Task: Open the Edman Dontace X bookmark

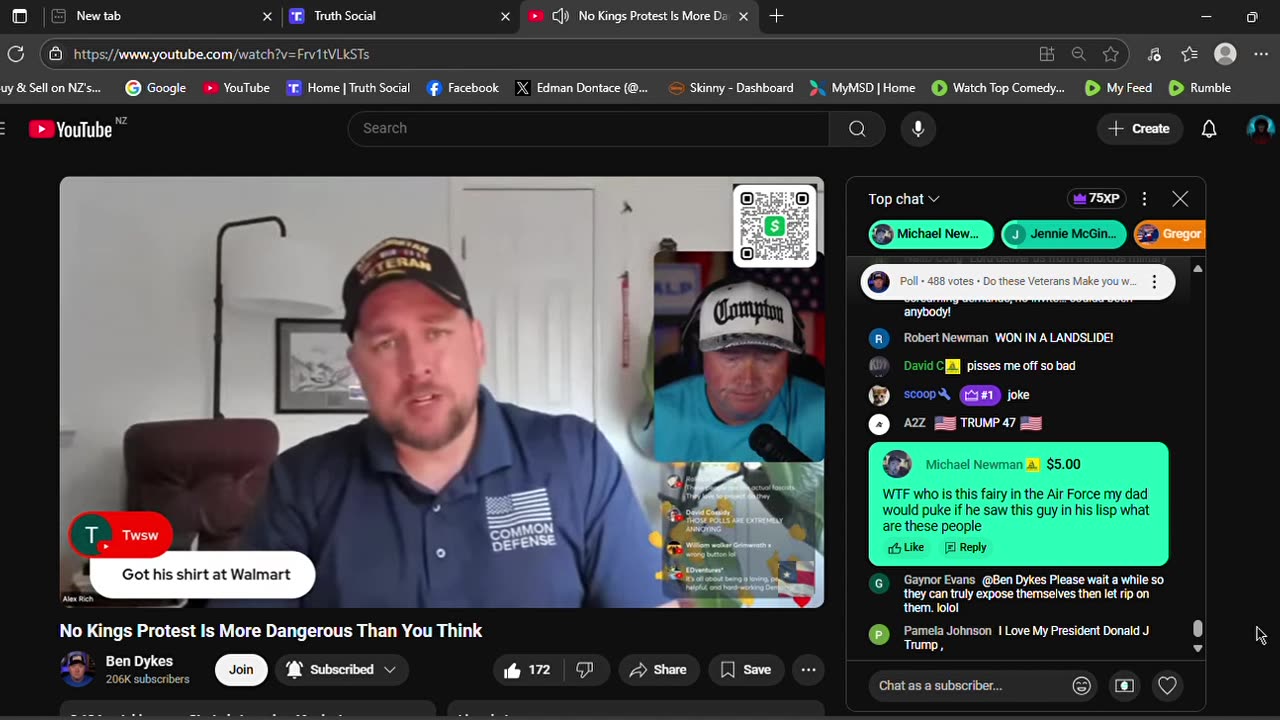Action: [581, 88]
